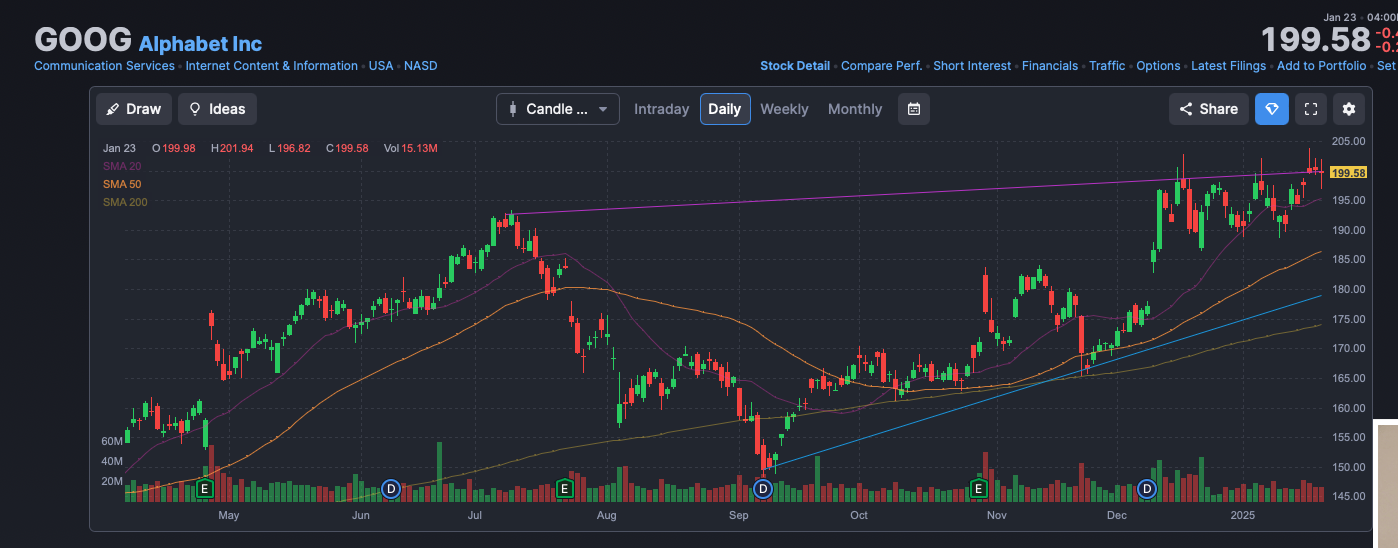Image resolution: width=1398 pixels, height=548 pixels.
Task: Click the Vol 15.13M readout
Action: click(x=410, y=148)
